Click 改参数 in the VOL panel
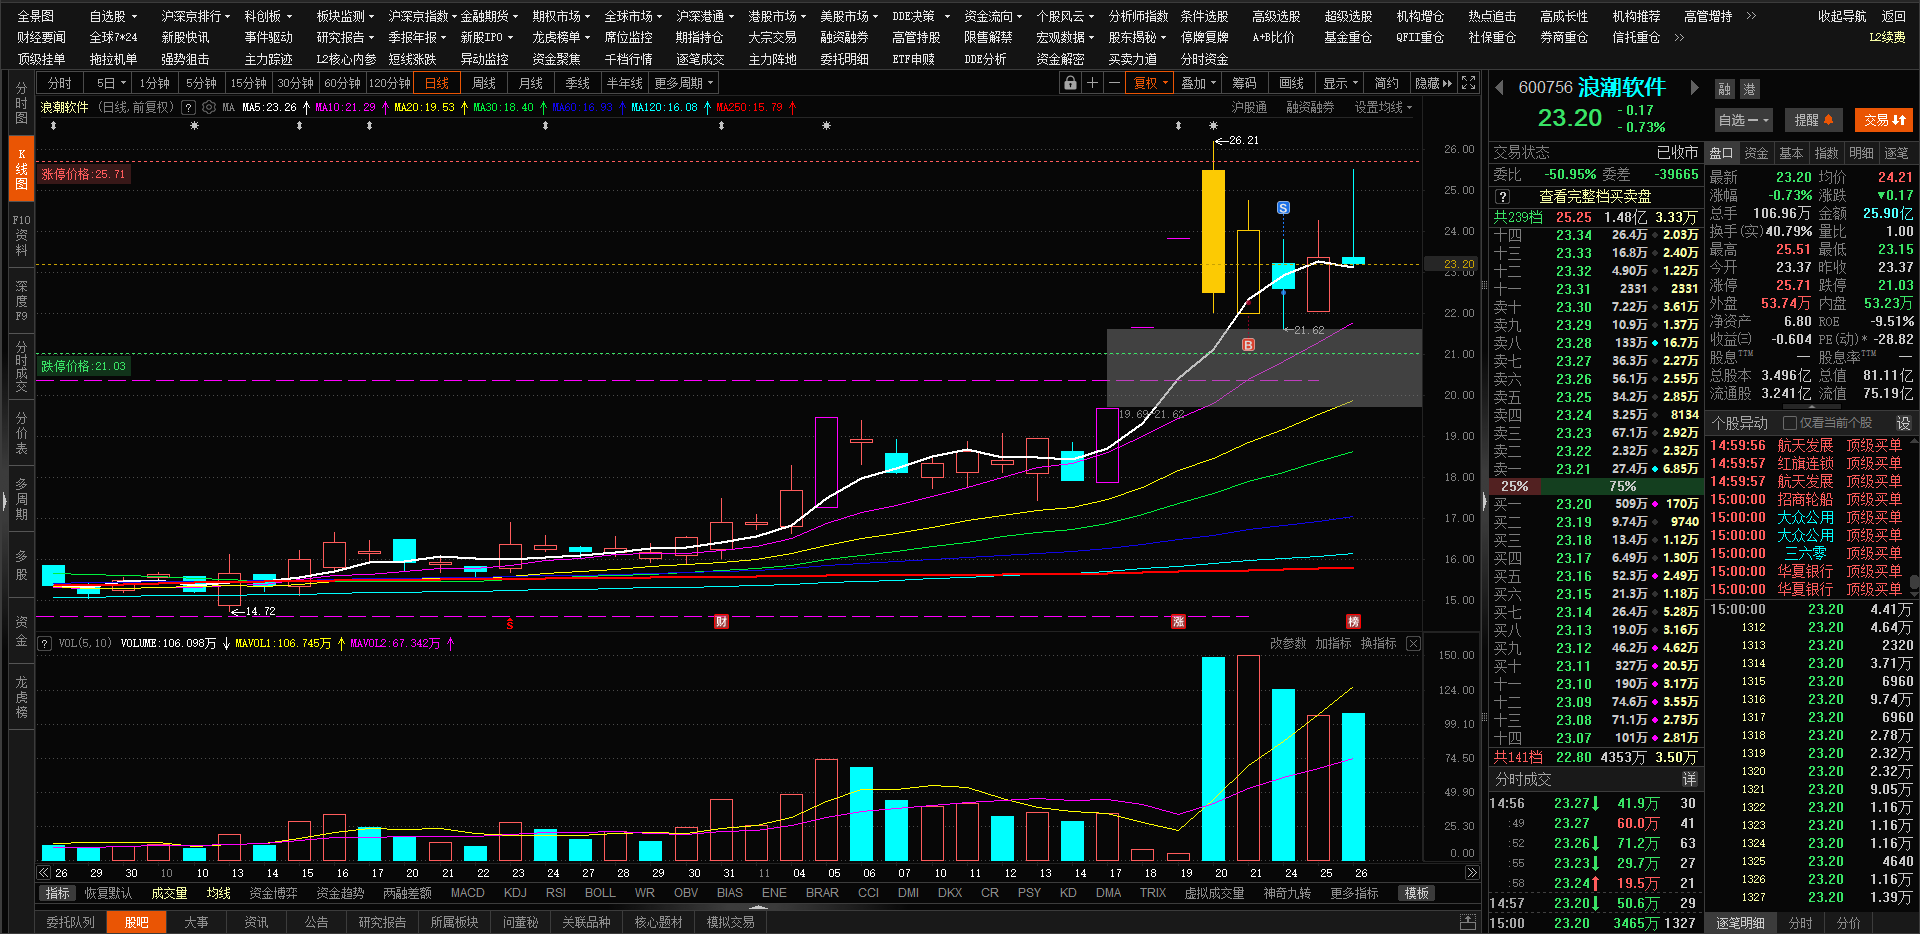Viewport: 1920px width, 934px height. click(1288, 643)
